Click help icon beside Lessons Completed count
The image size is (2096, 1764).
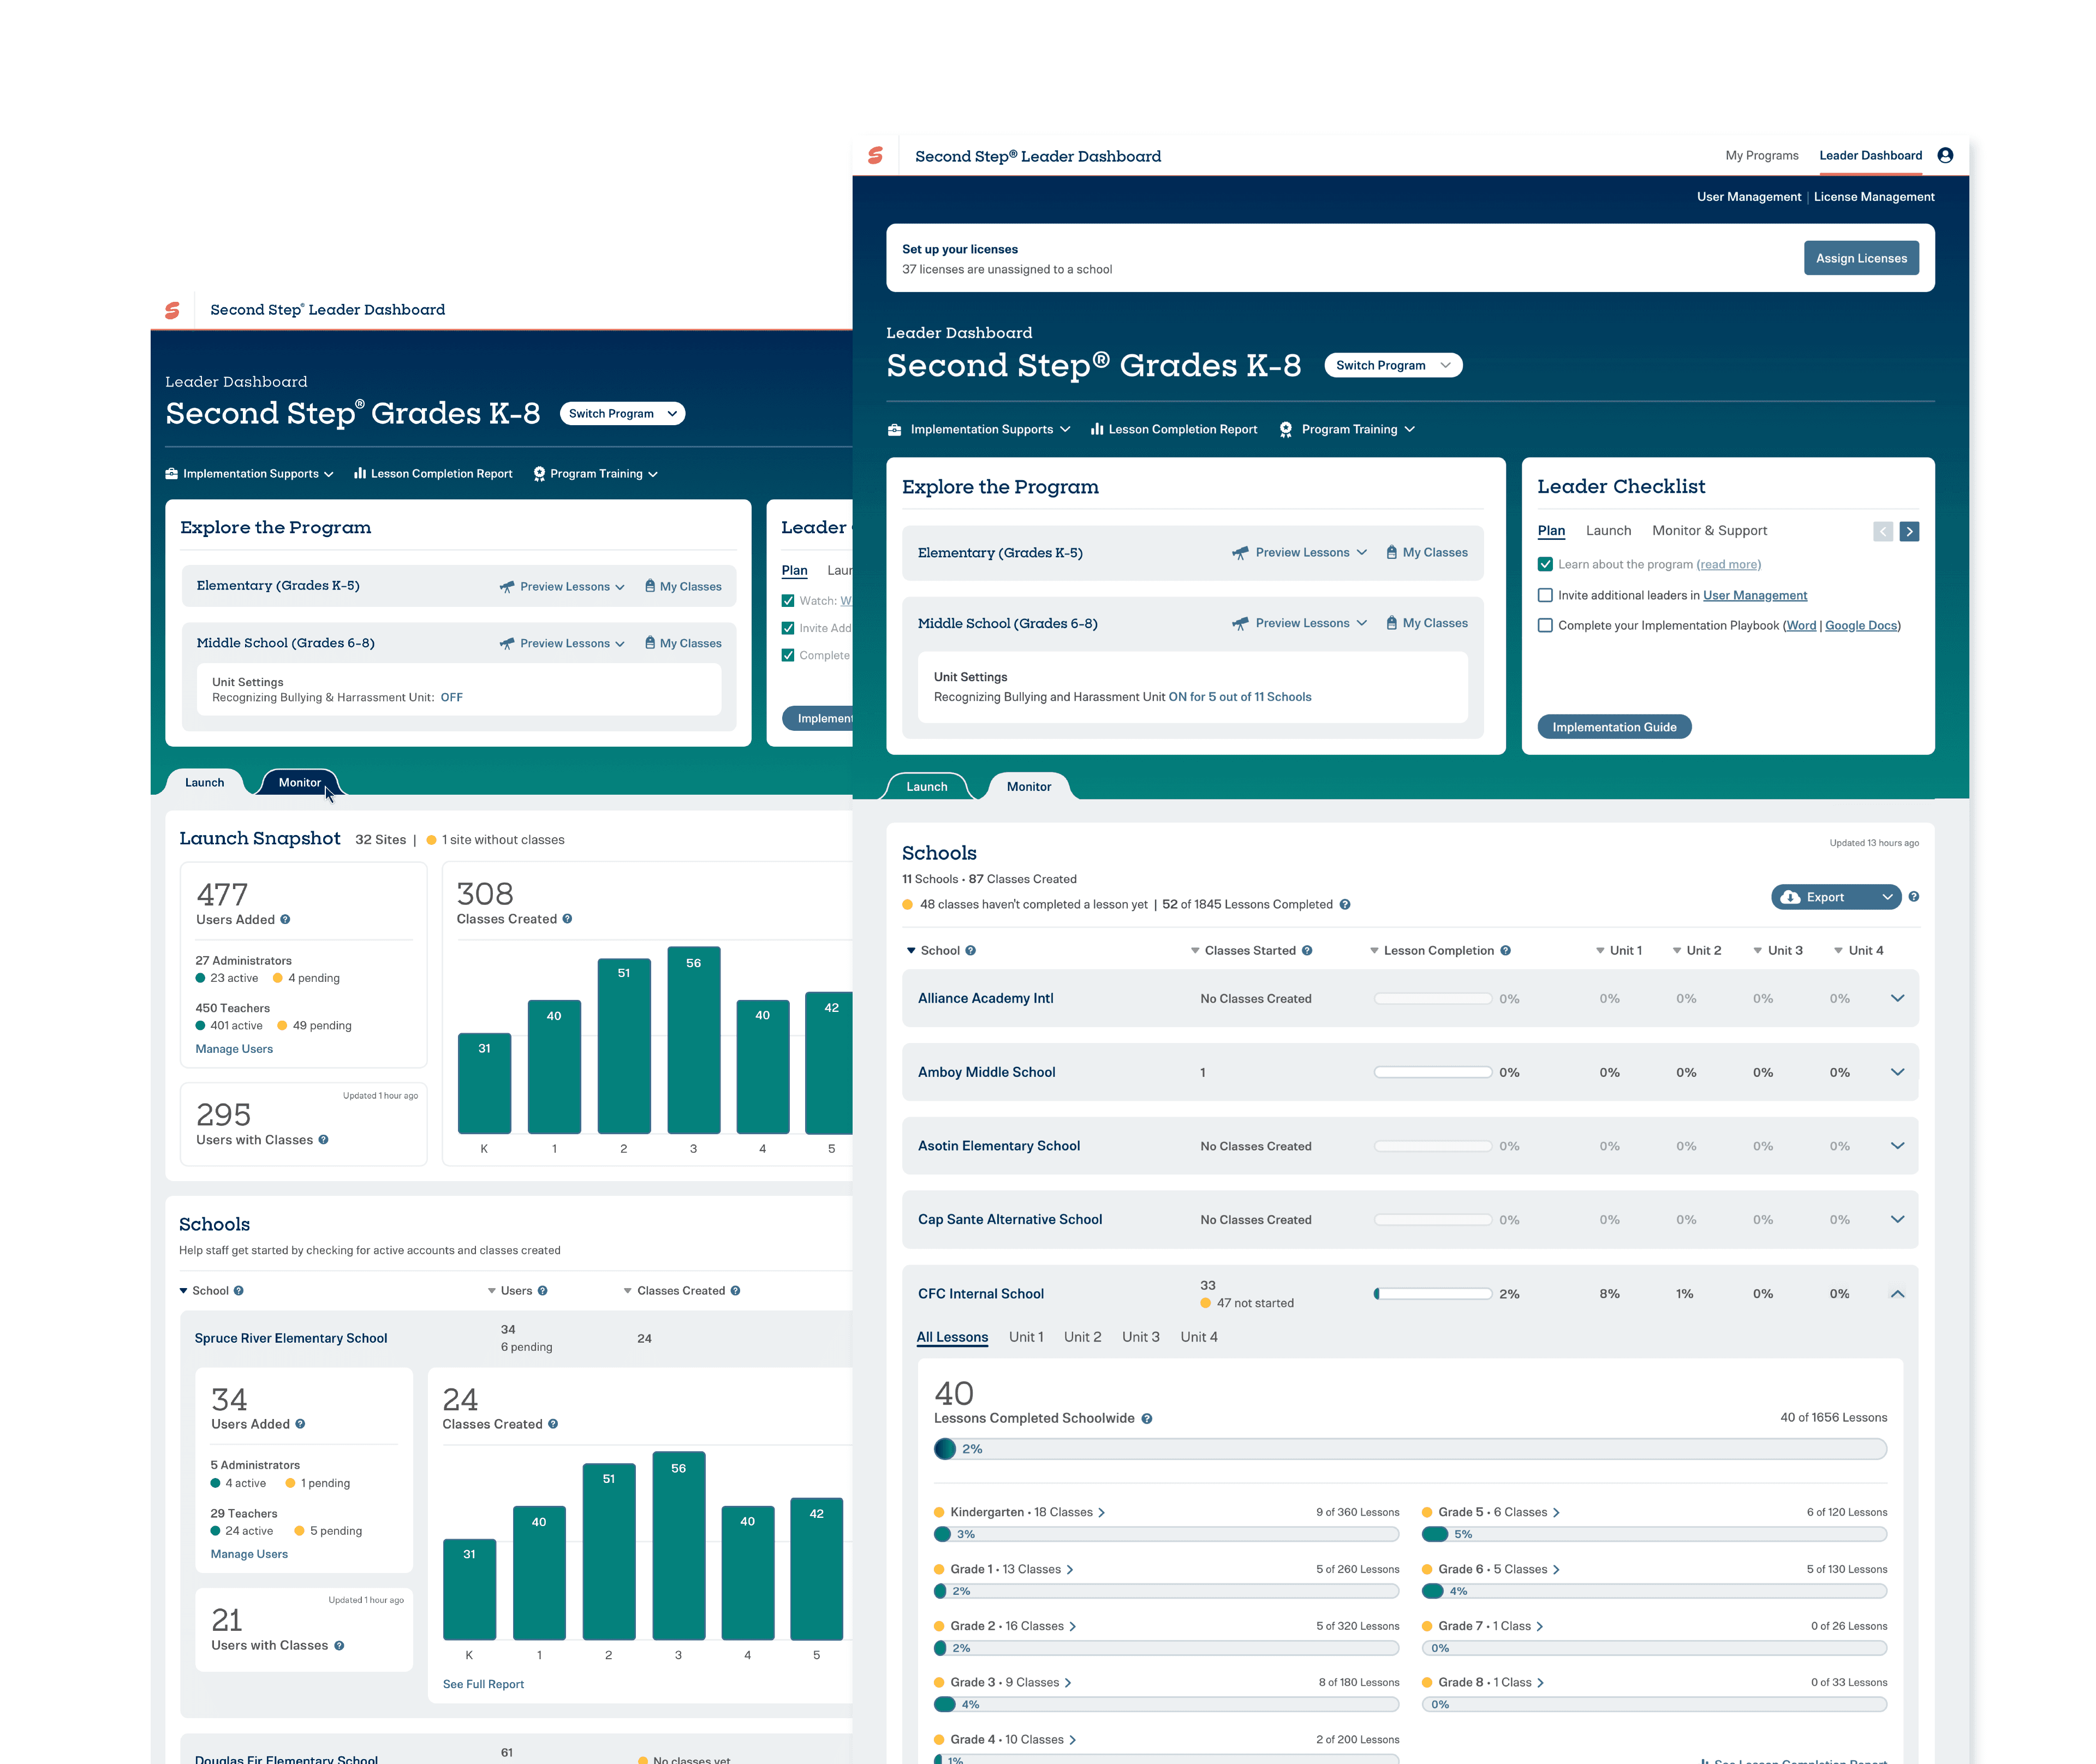(x=1344, y=905)
